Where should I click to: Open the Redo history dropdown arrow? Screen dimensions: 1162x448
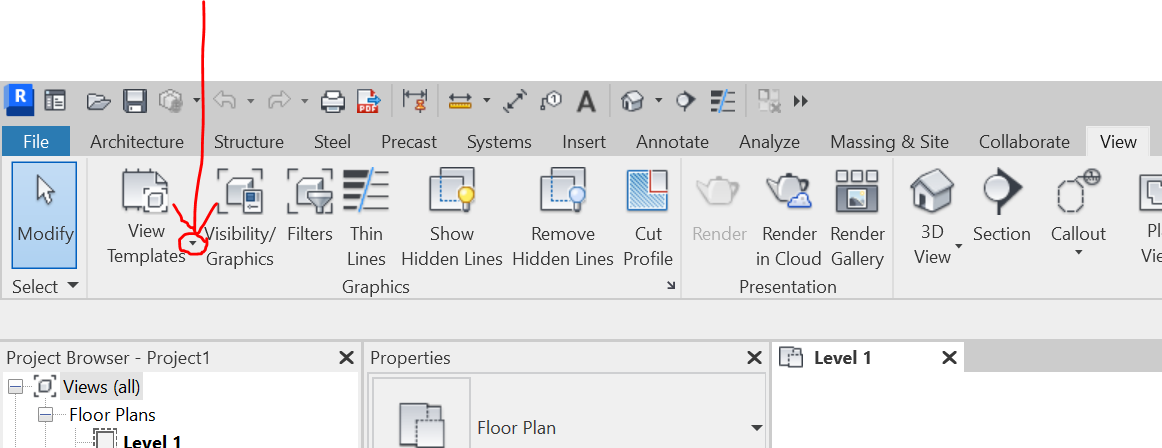(x=305, y=101)
